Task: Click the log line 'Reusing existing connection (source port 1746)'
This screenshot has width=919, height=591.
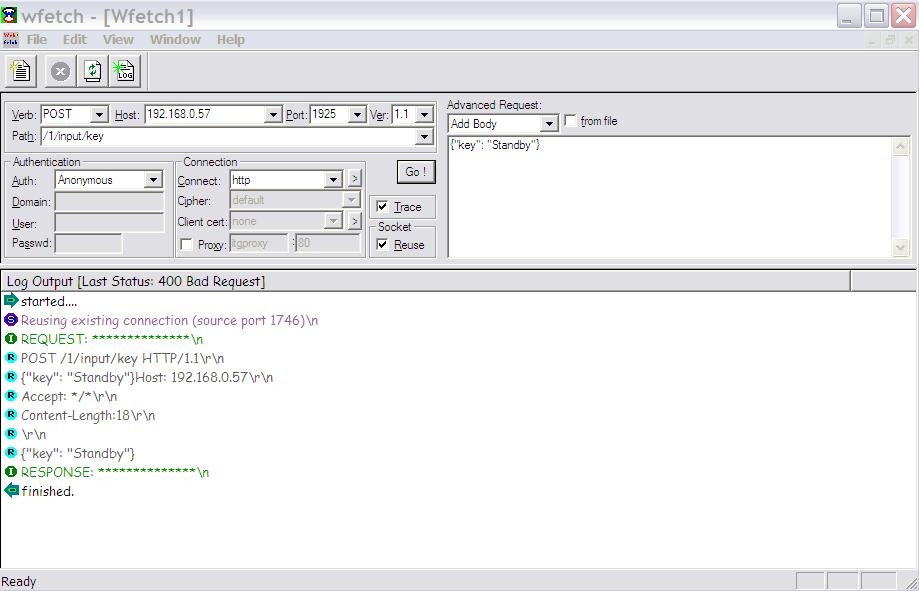Action: click(x=169, y=320)
